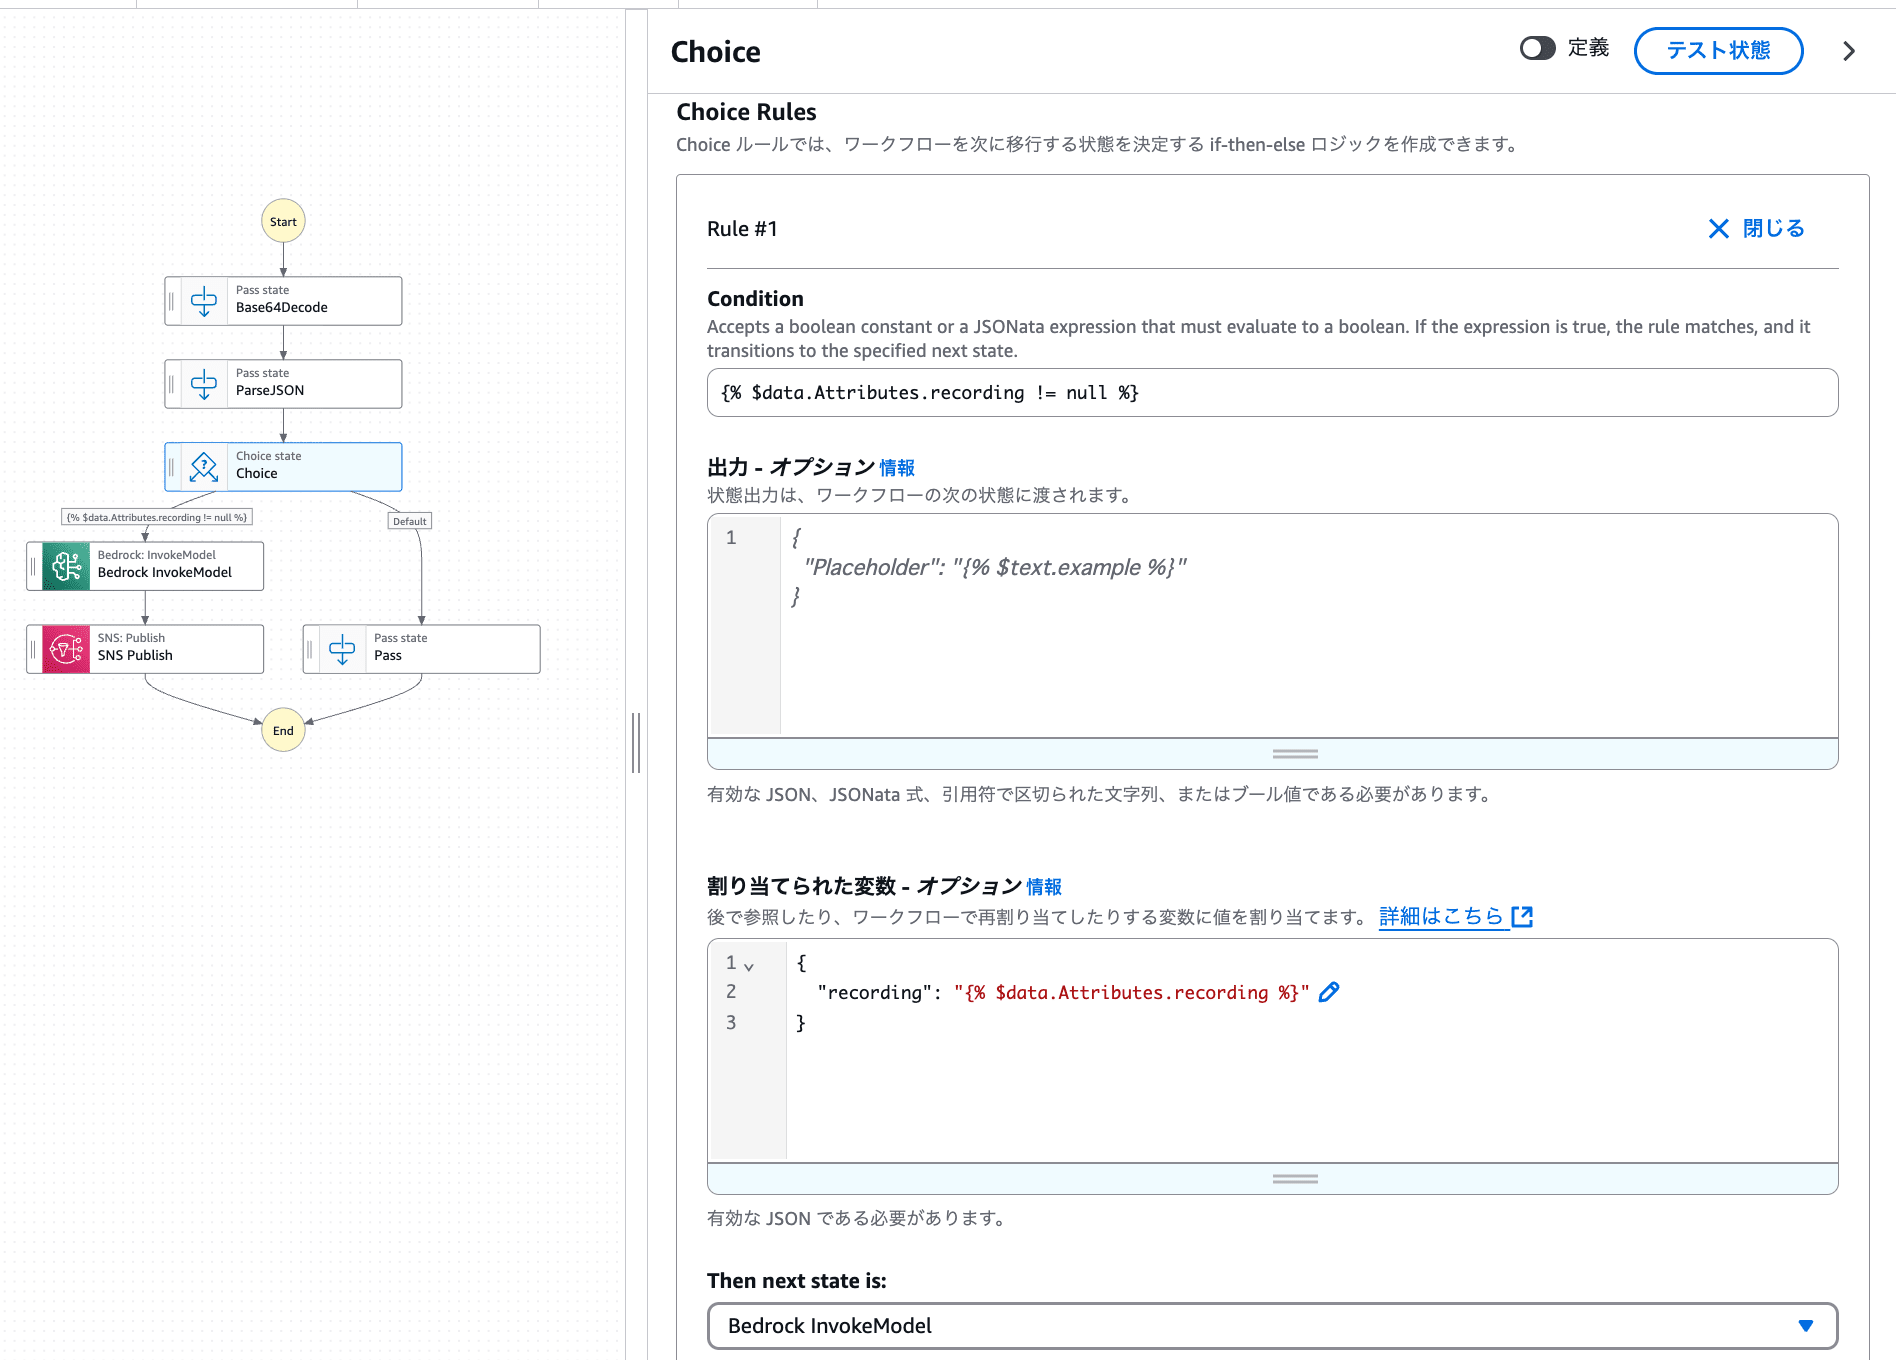The width and height of the screenshot is (1896, 1360).
Task: Open the 情報 link beside 割り当てられた変数
Action: coord(1044,887)
